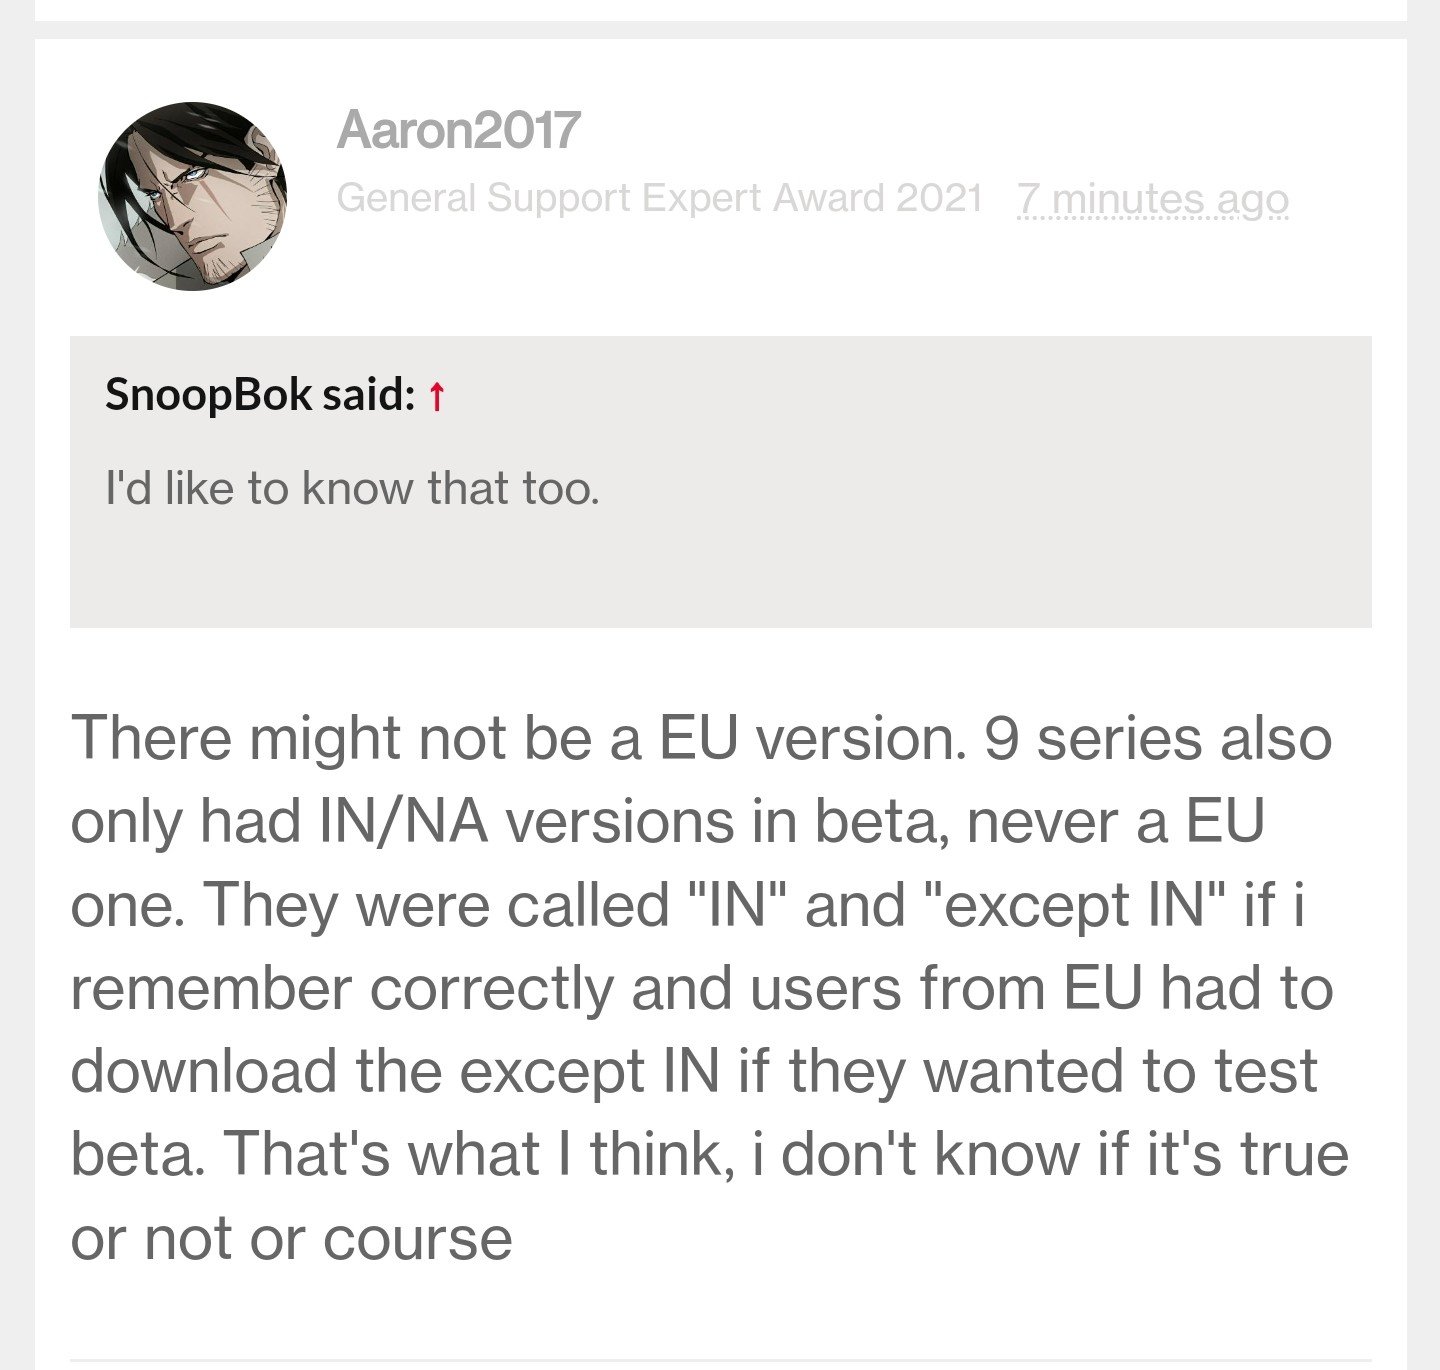Click the line 'download the except IN if they wanted'
Viewport: 1440px width, 1370px height.
693,1071
